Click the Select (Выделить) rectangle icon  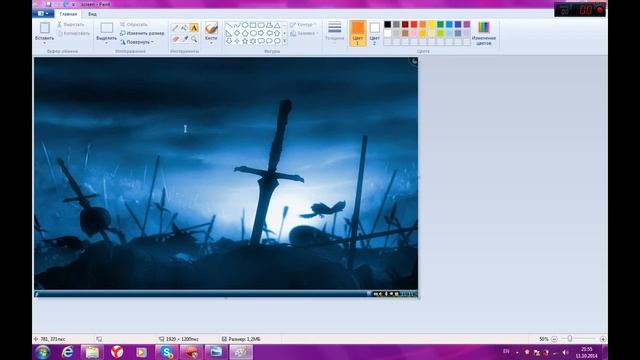point(107,28)
